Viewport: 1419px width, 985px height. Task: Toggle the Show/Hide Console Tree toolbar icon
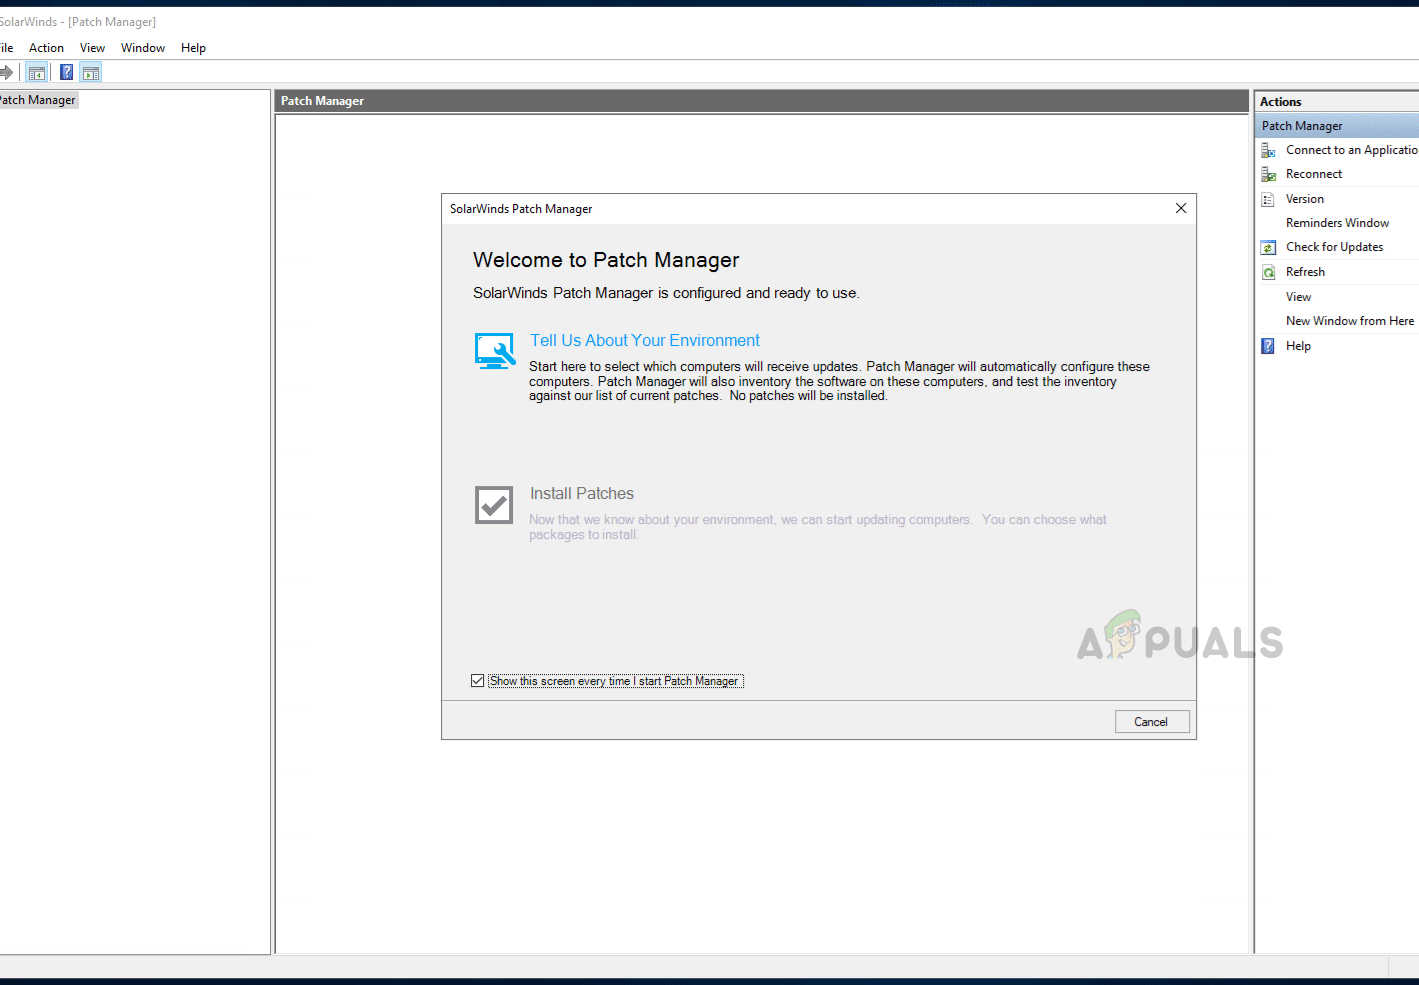coord(37,72)
